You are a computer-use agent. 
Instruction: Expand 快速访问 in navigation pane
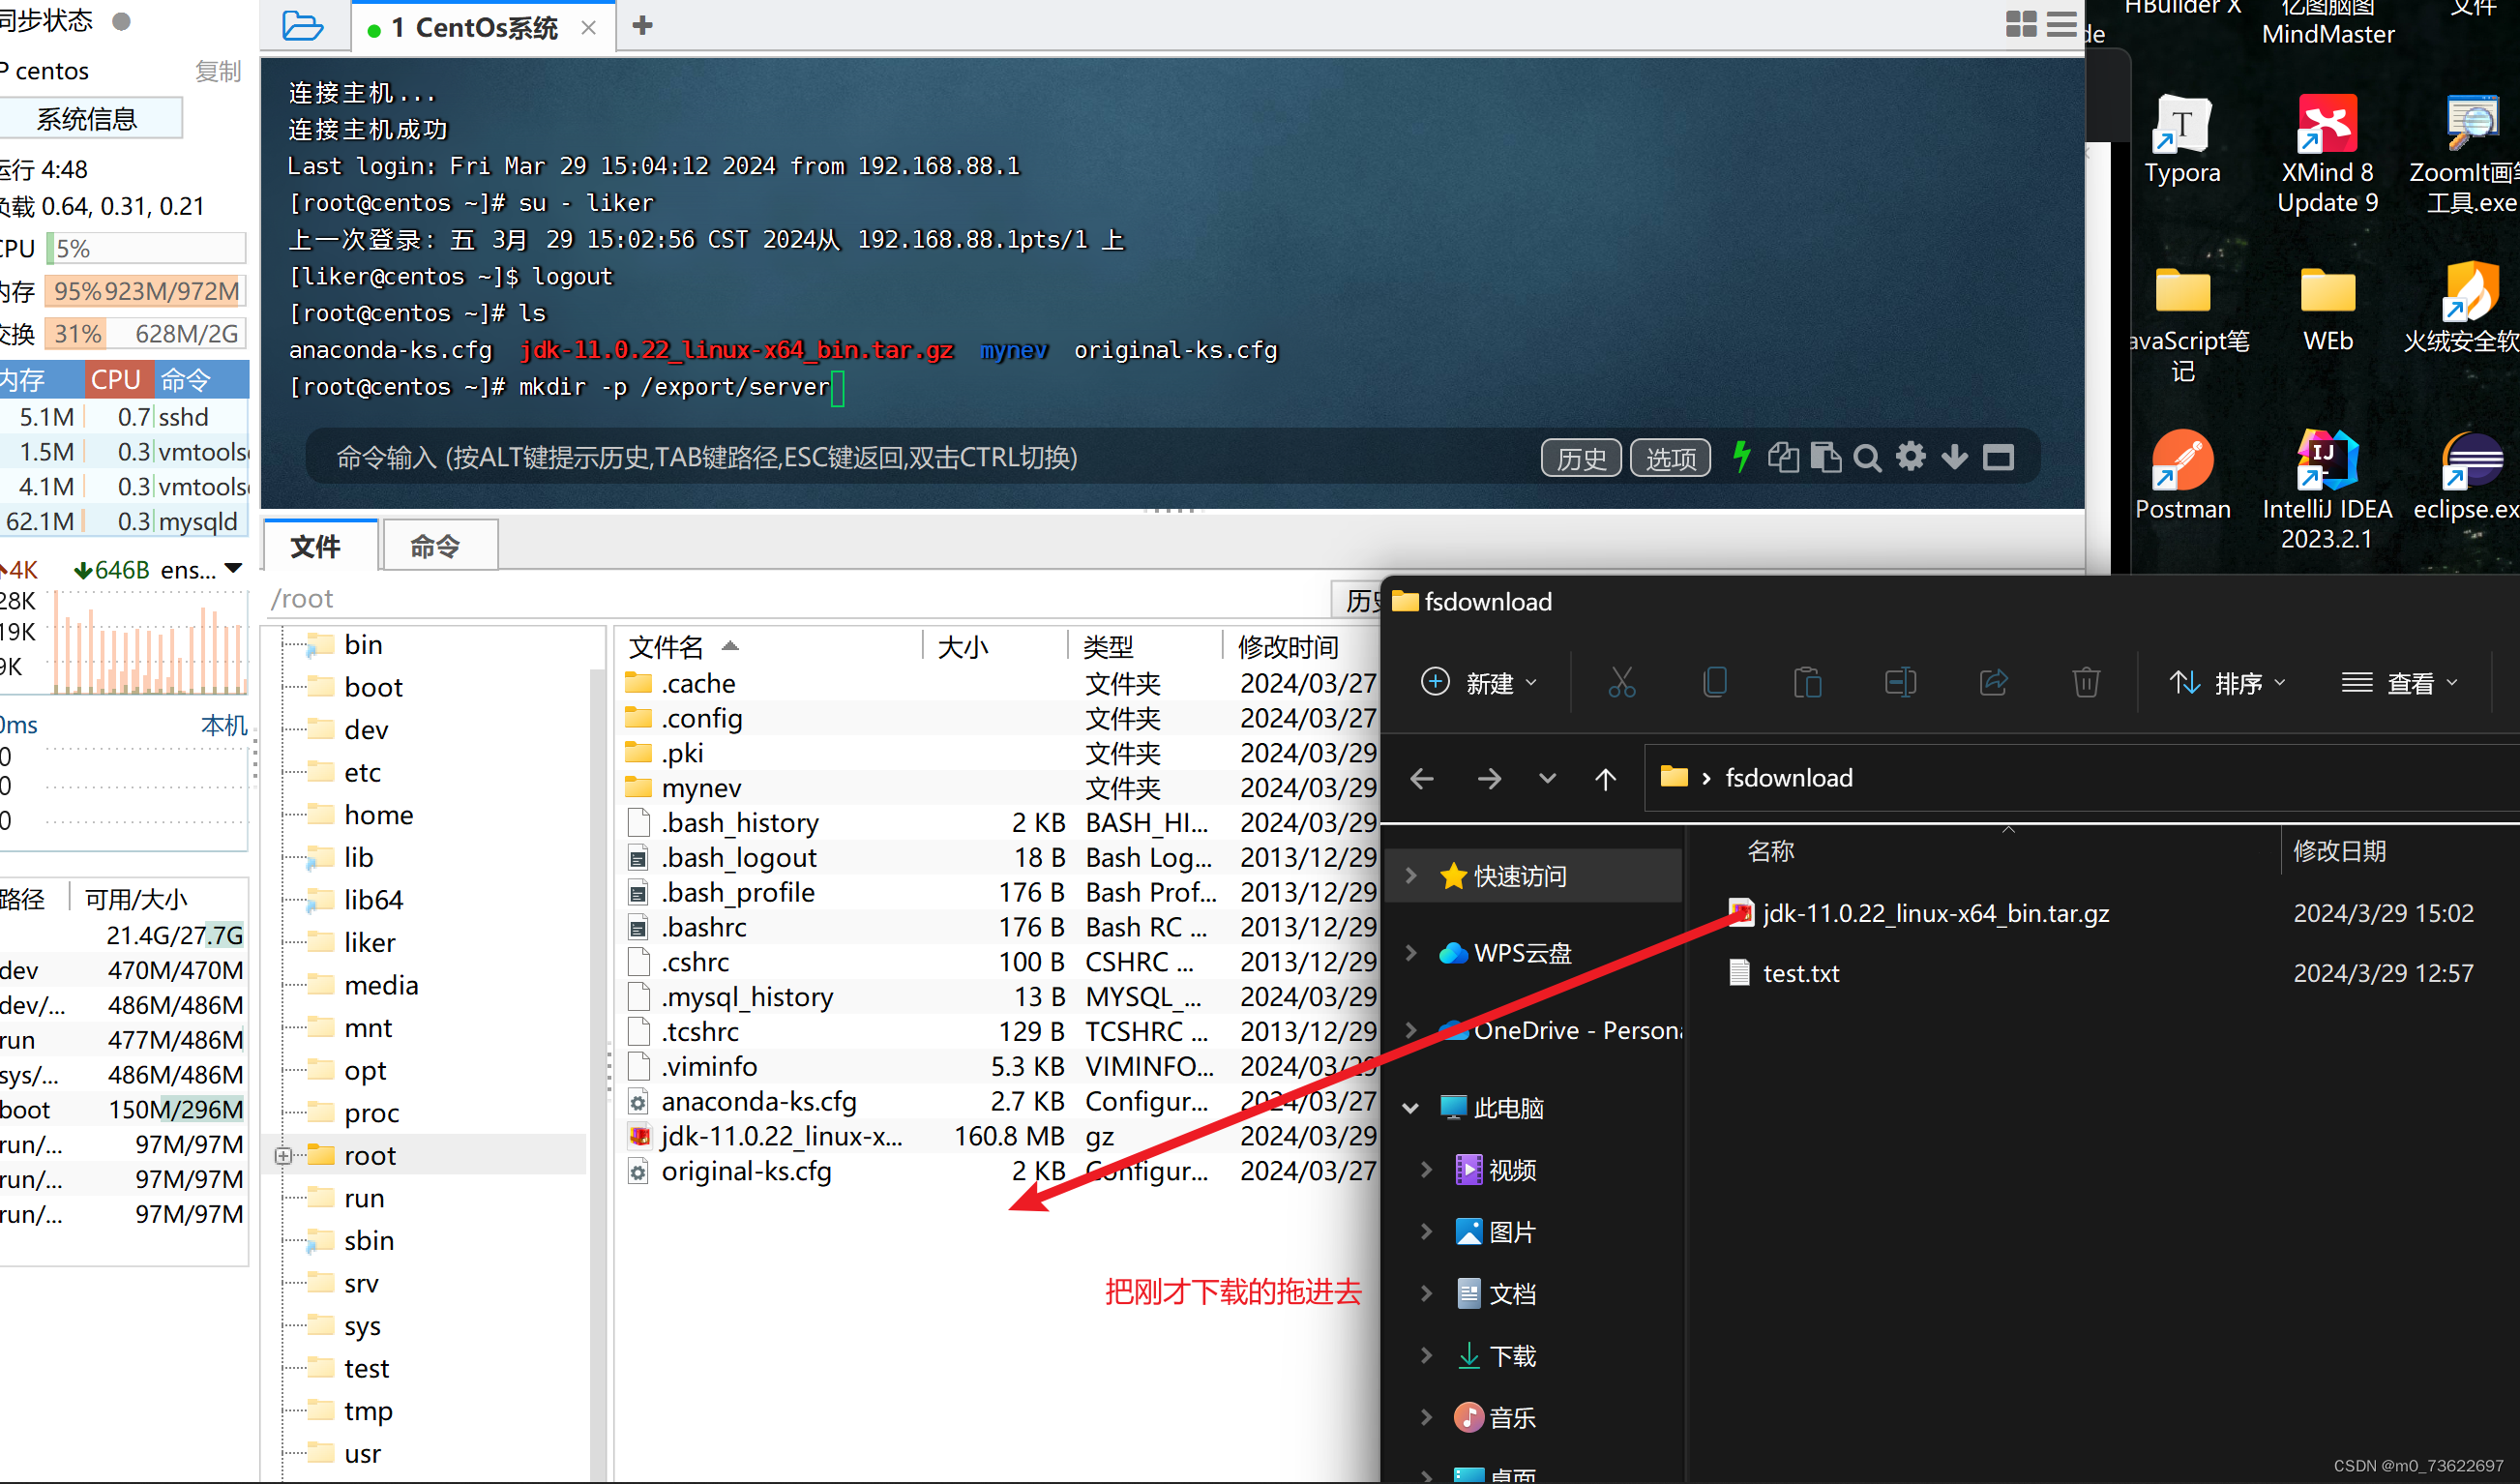[1411, 876]
